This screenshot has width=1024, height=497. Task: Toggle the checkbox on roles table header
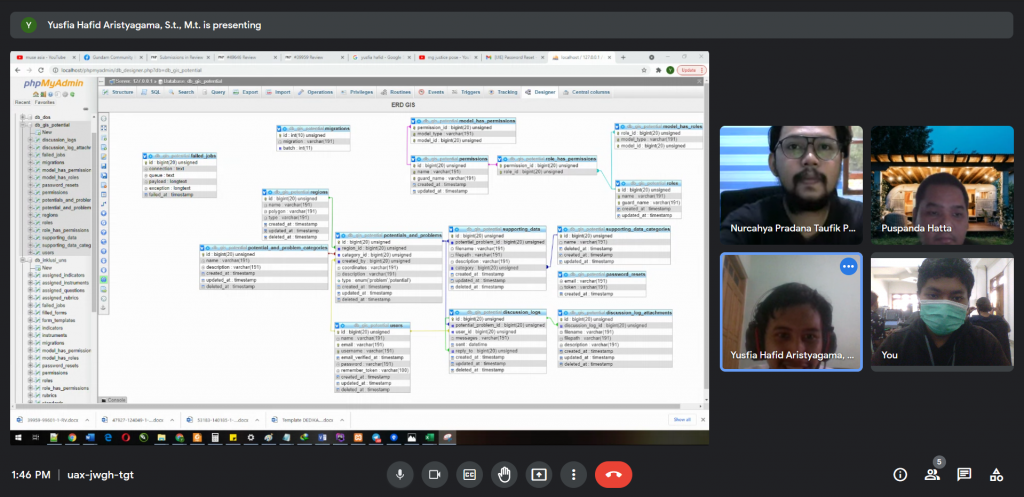click(617, 184)
